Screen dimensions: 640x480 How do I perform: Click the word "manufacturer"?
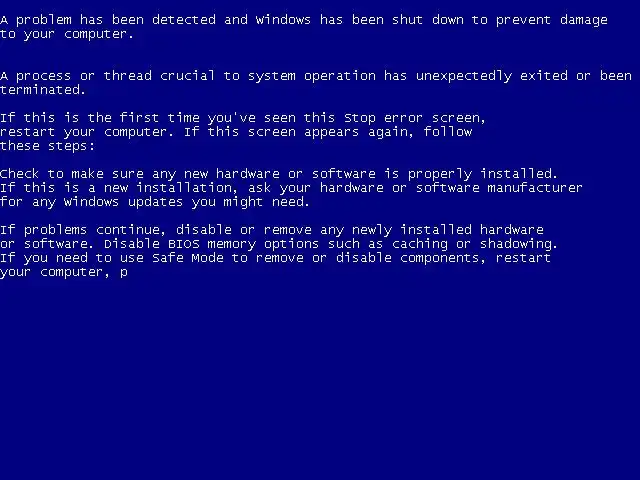(x=535, y=188)
